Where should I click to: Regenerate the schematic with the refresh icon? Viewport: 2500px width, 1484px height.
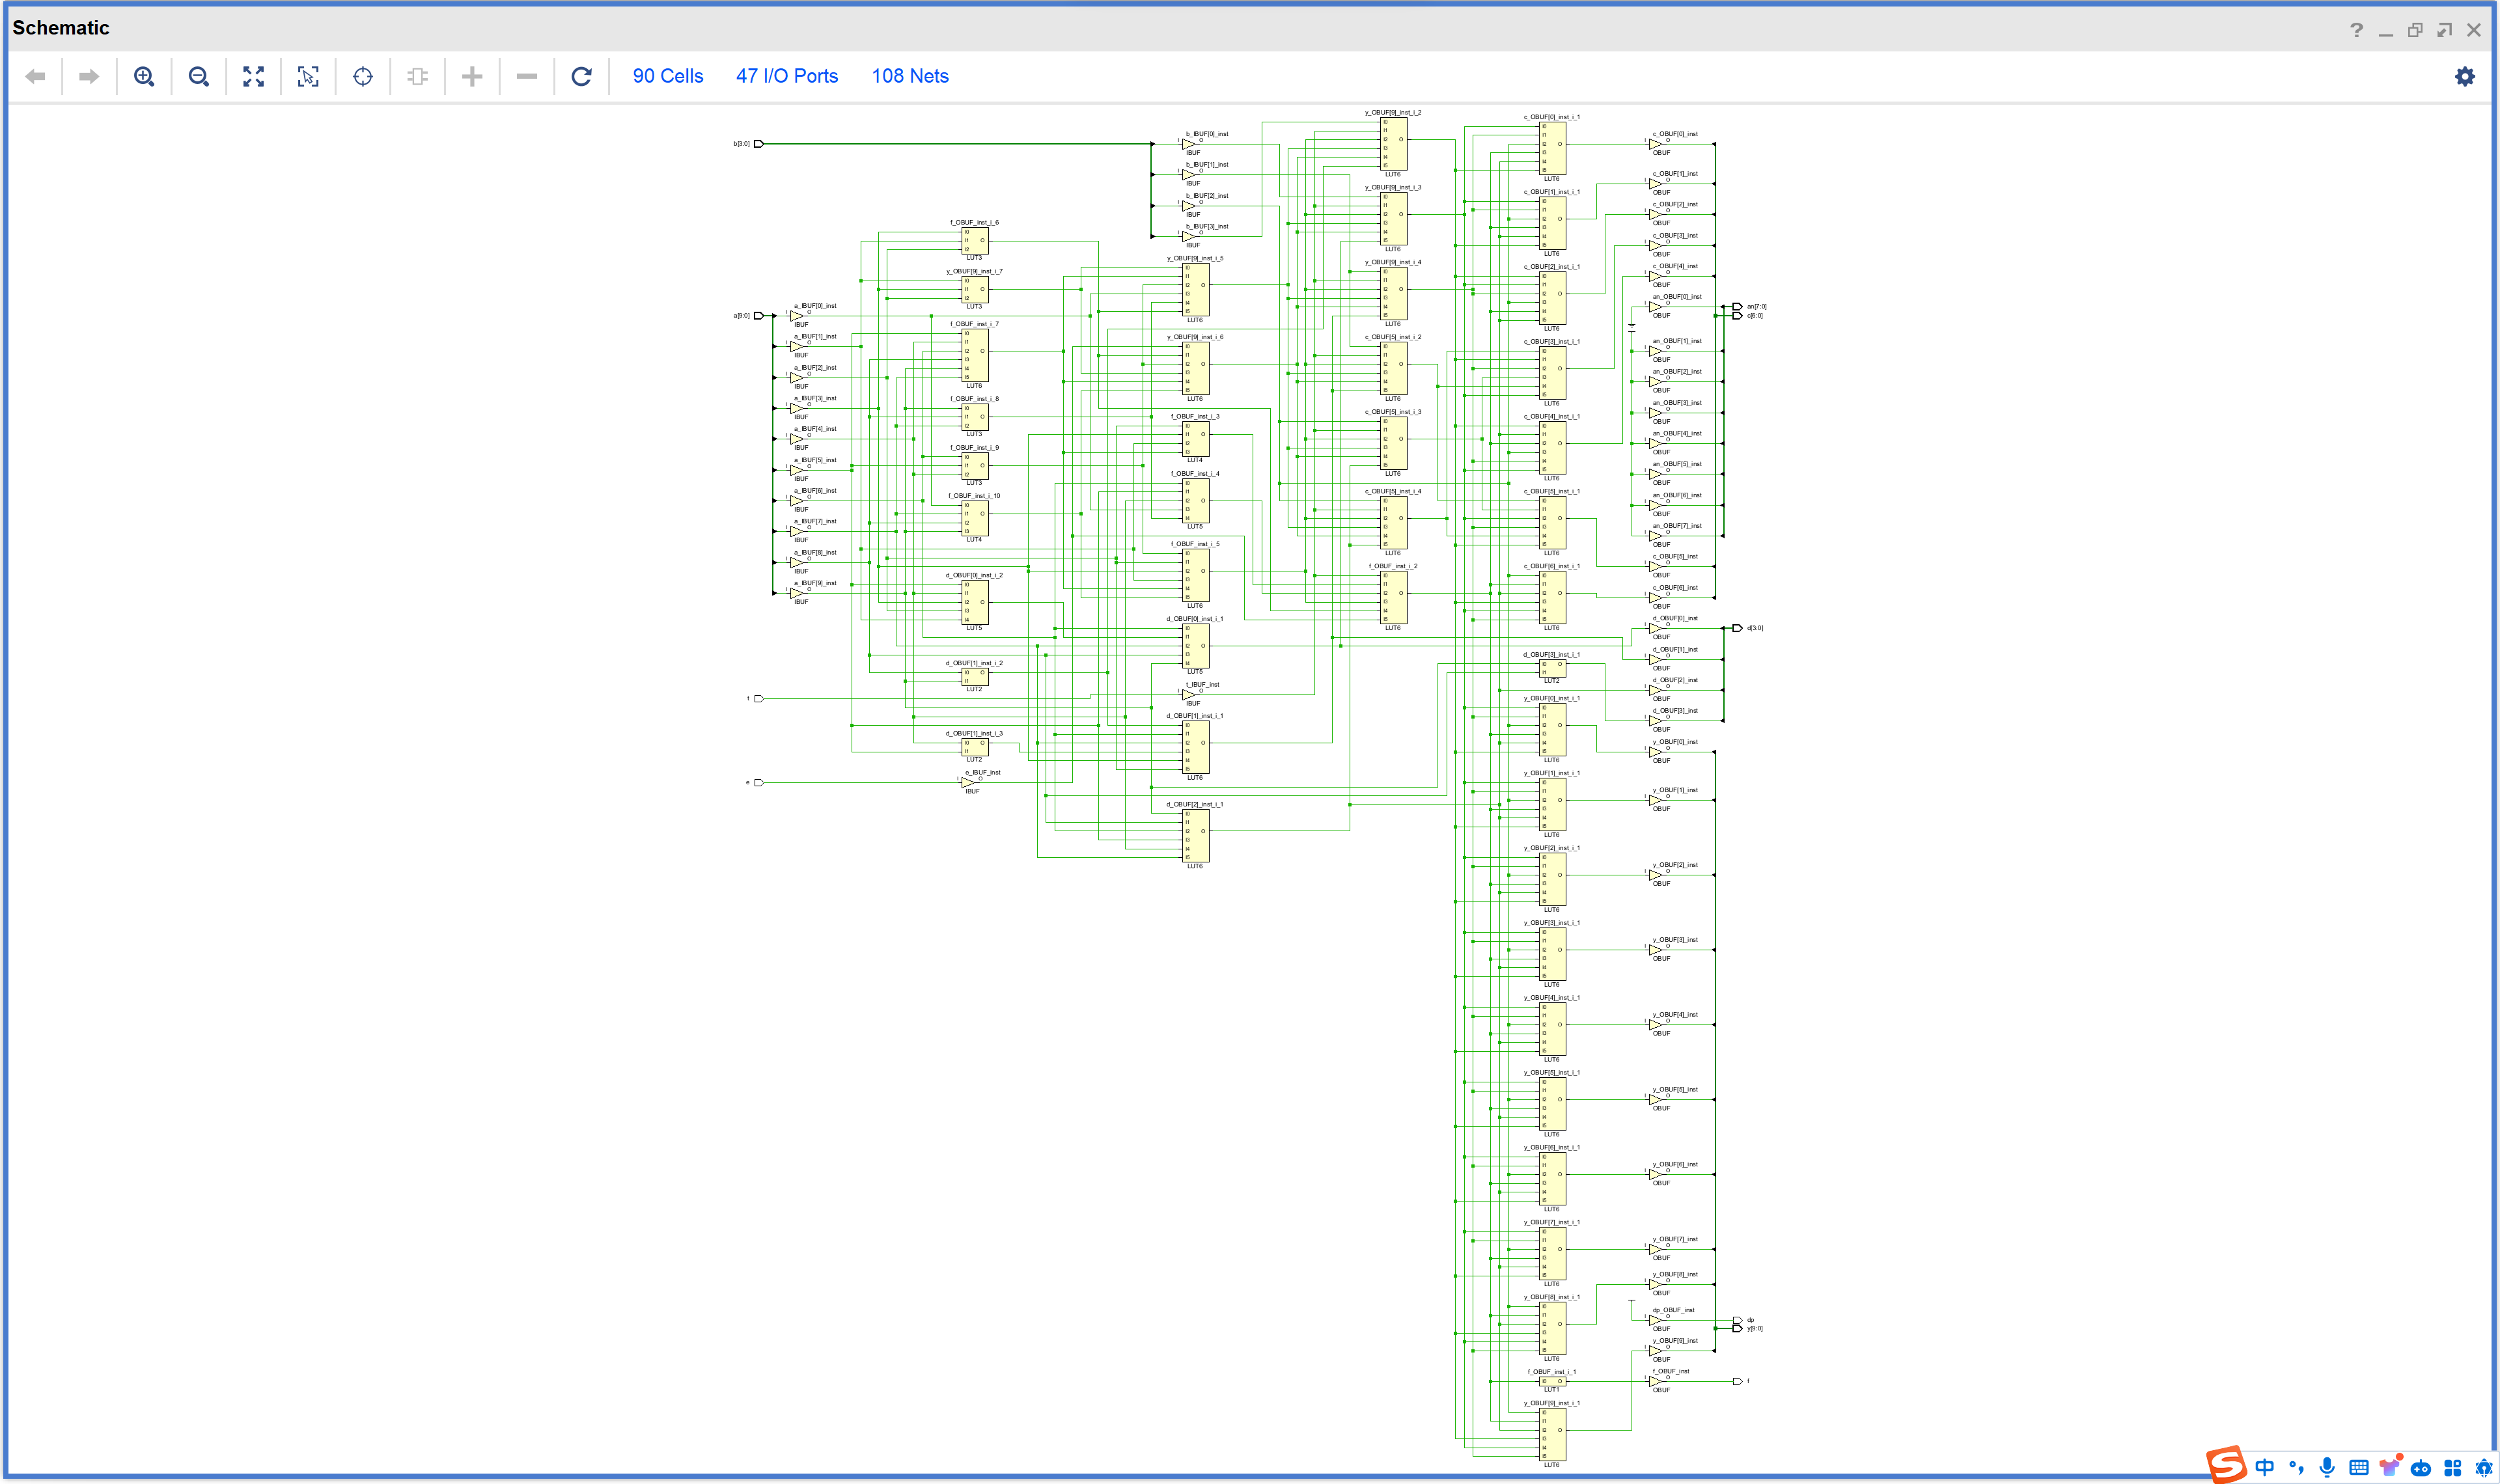click(x=581, y=76)
